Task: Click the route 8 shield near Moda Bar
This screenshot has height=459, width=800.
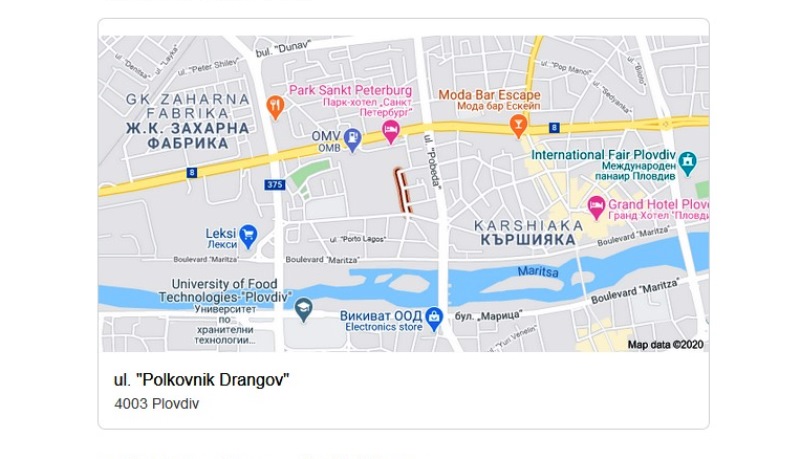Action: pyautogui.click(x=554, y=128)
